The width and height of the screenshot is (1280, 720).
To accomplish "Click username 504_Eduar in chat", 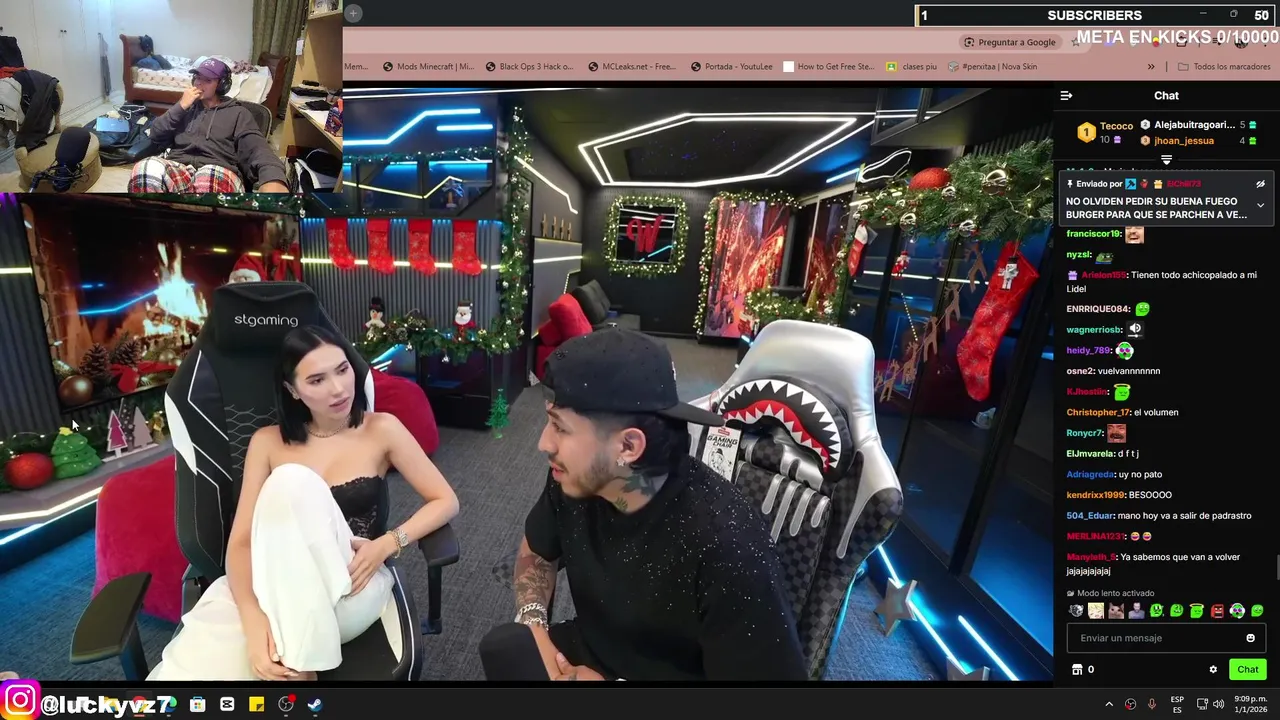I will pos(1089,516).
